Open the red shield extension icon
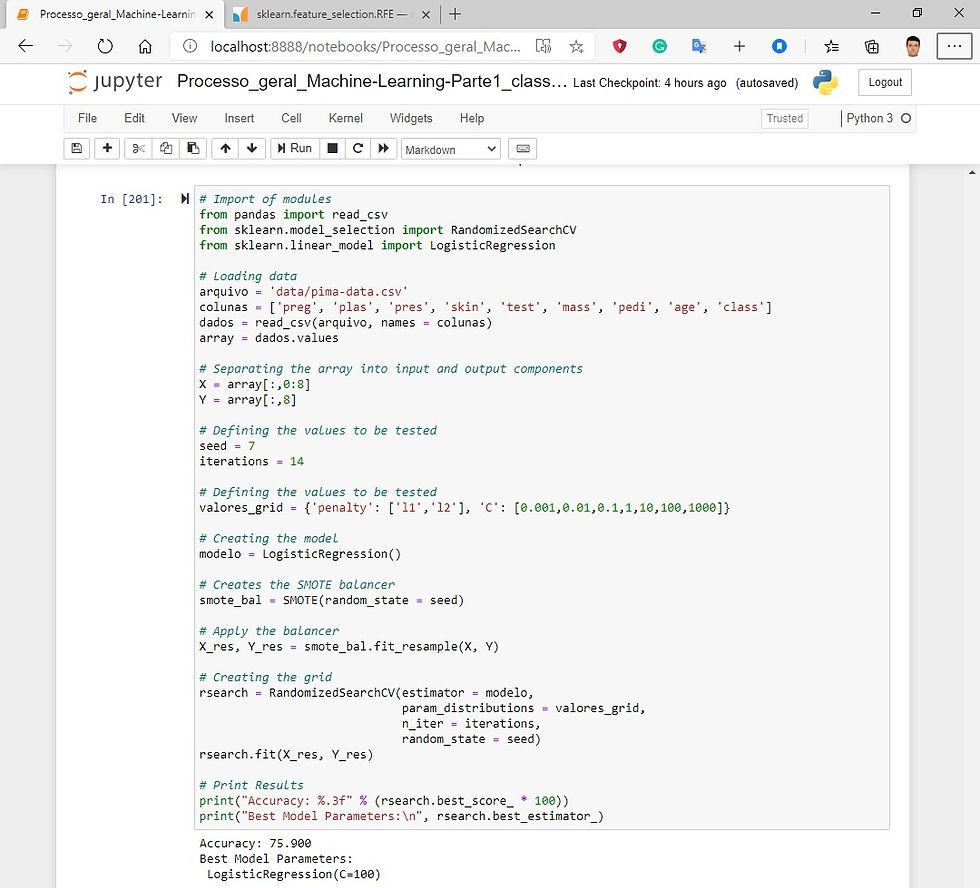The width and height of the screenshot is (980, 888). point(619,46)
